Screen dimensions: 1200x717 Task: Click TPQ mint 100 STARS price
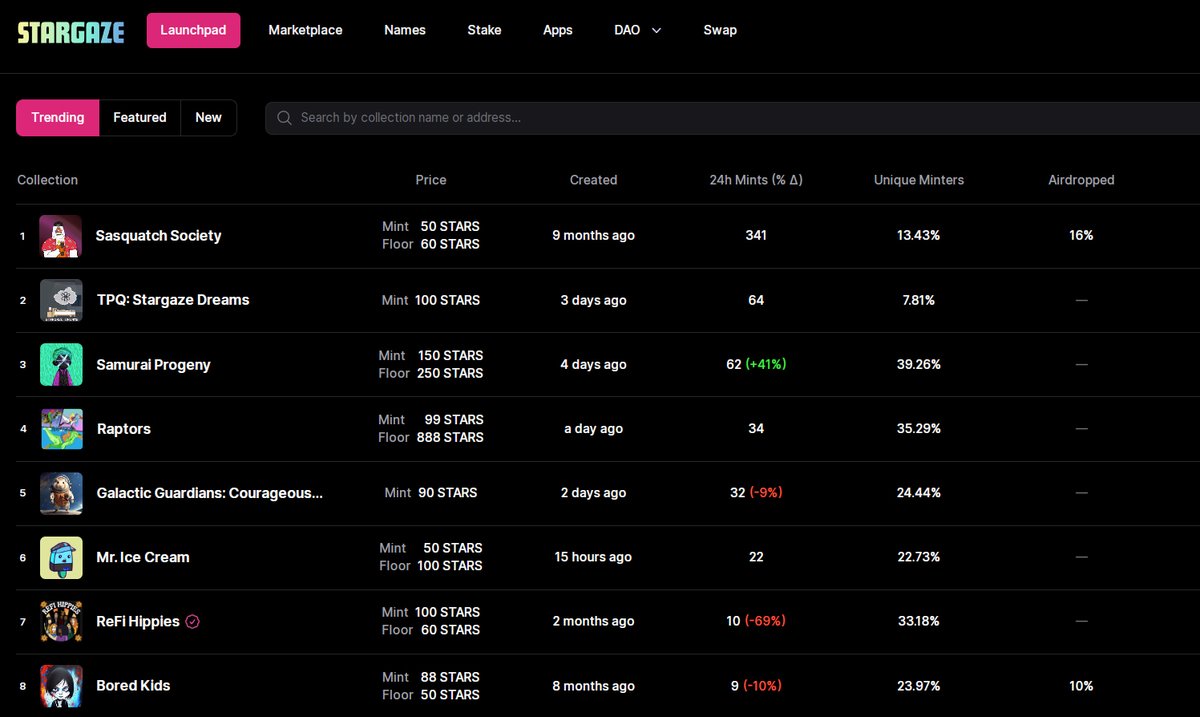pos(447,300)
